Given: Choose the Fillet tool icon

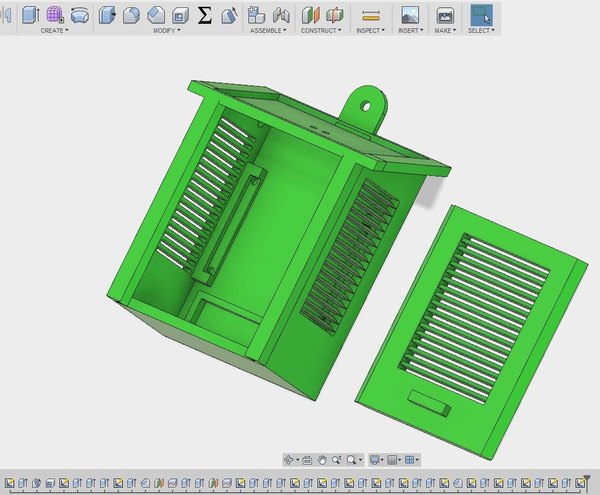Looking at the screenshot, I should (132, 15).
